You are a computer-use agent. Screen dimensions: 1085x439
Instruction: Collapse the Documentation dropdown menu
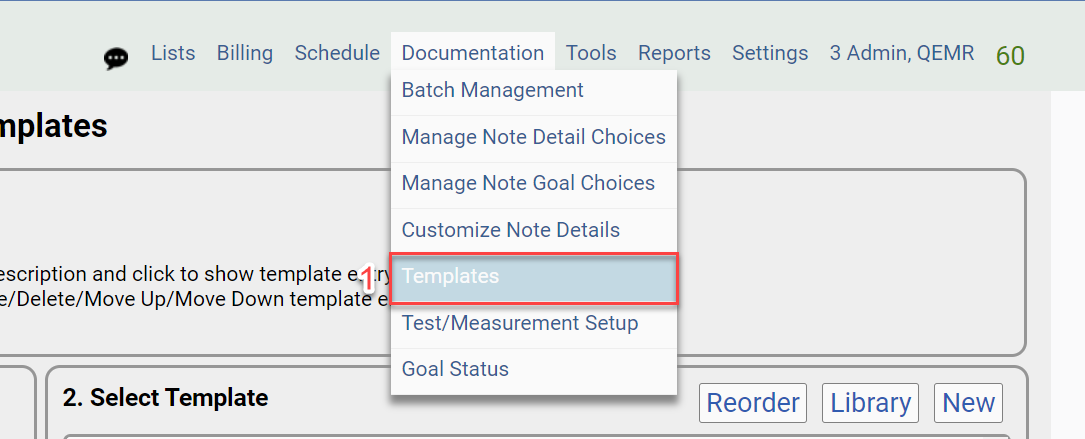[x=472, y=53]
